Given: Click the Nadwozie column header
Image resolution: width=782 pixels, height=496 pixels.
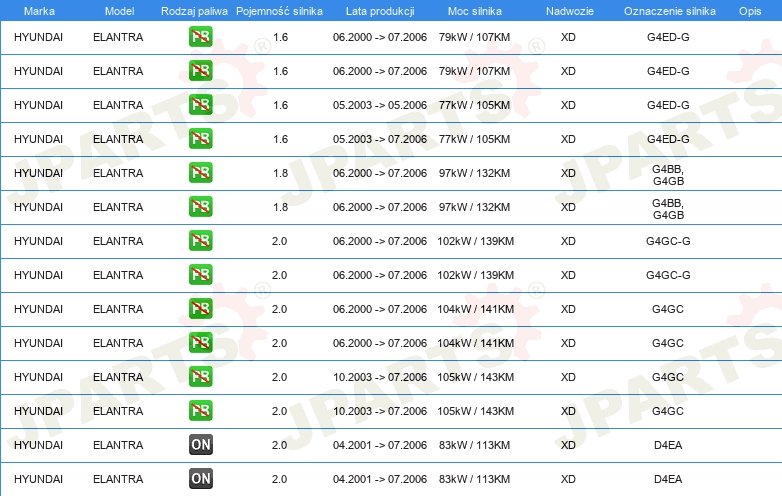Looking at the screenshot, I should 568,10.
